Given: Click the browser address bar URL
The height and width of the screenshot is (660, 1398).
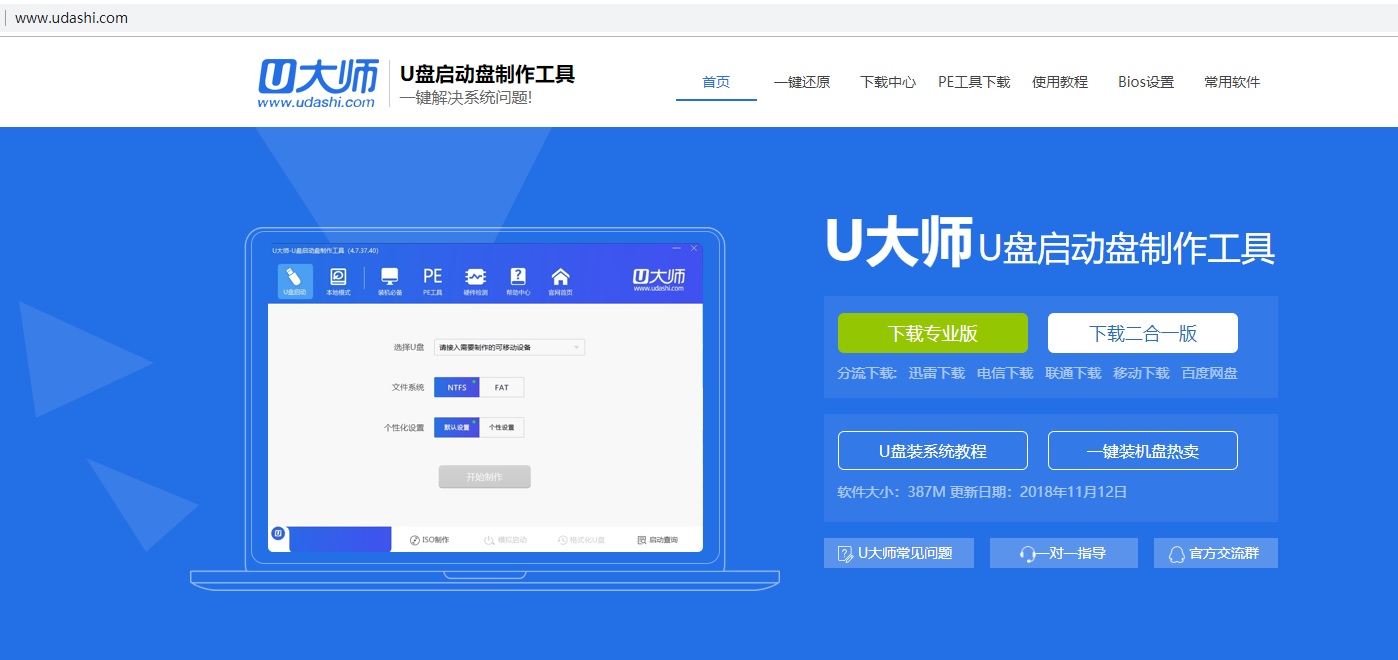Looking at the screenshot, I should tap(71, 18).
